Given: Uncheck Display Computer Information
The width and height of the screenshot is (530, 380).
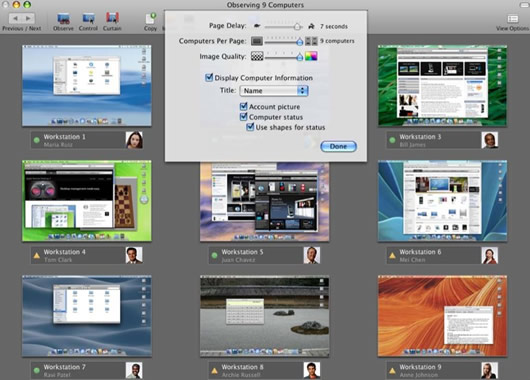Looking at the screenshot, I should pyautogui.click(x=209, y=78).
